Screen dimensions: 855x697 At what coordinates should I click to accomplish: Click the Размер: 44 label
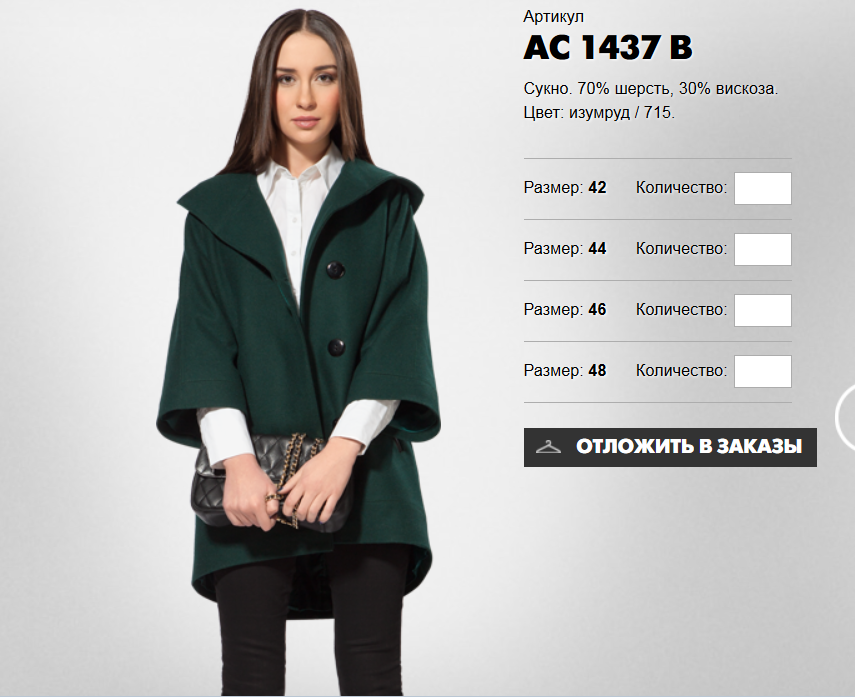pyautogui.click(x=565, y=249)
